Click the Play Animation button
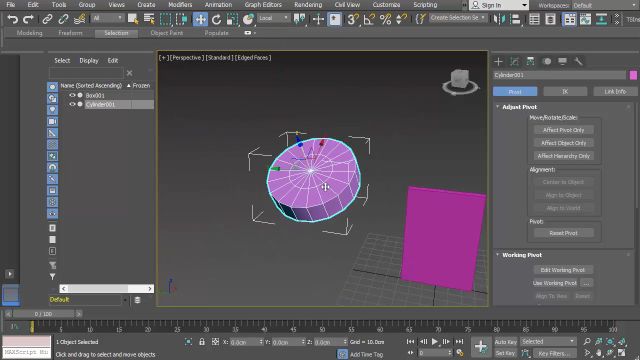 435,342
